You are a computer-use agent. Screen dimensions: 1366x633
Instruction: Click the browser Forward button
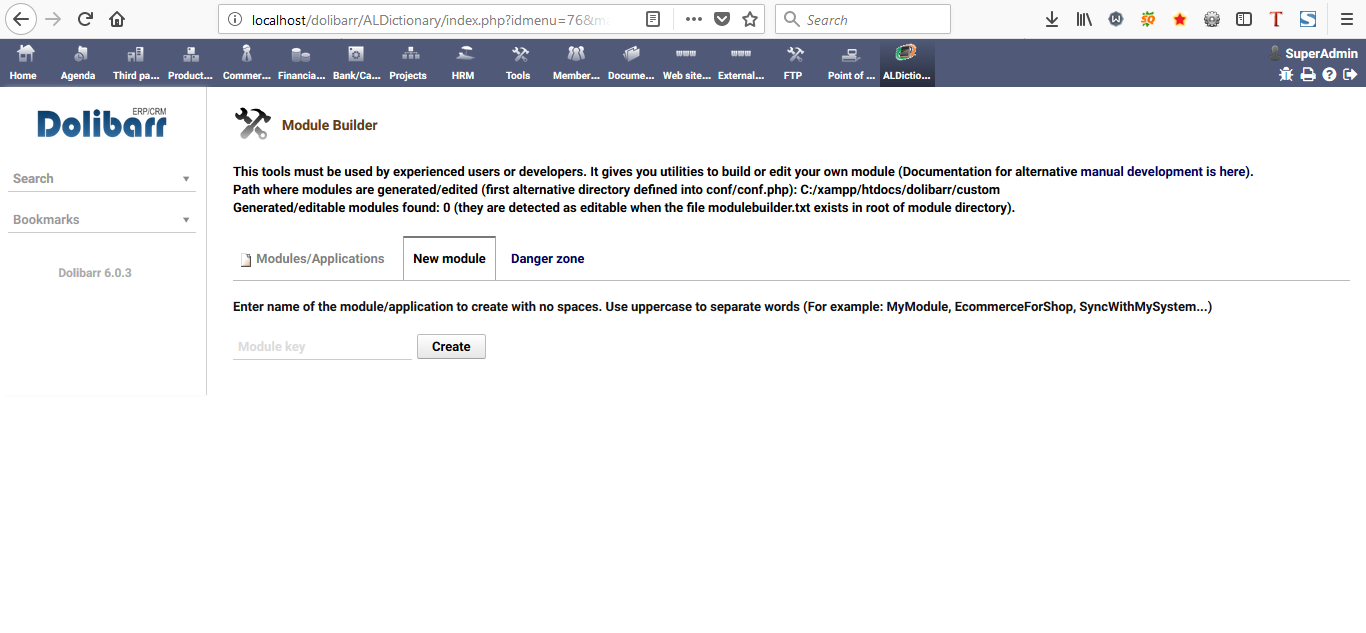[53, 19]
